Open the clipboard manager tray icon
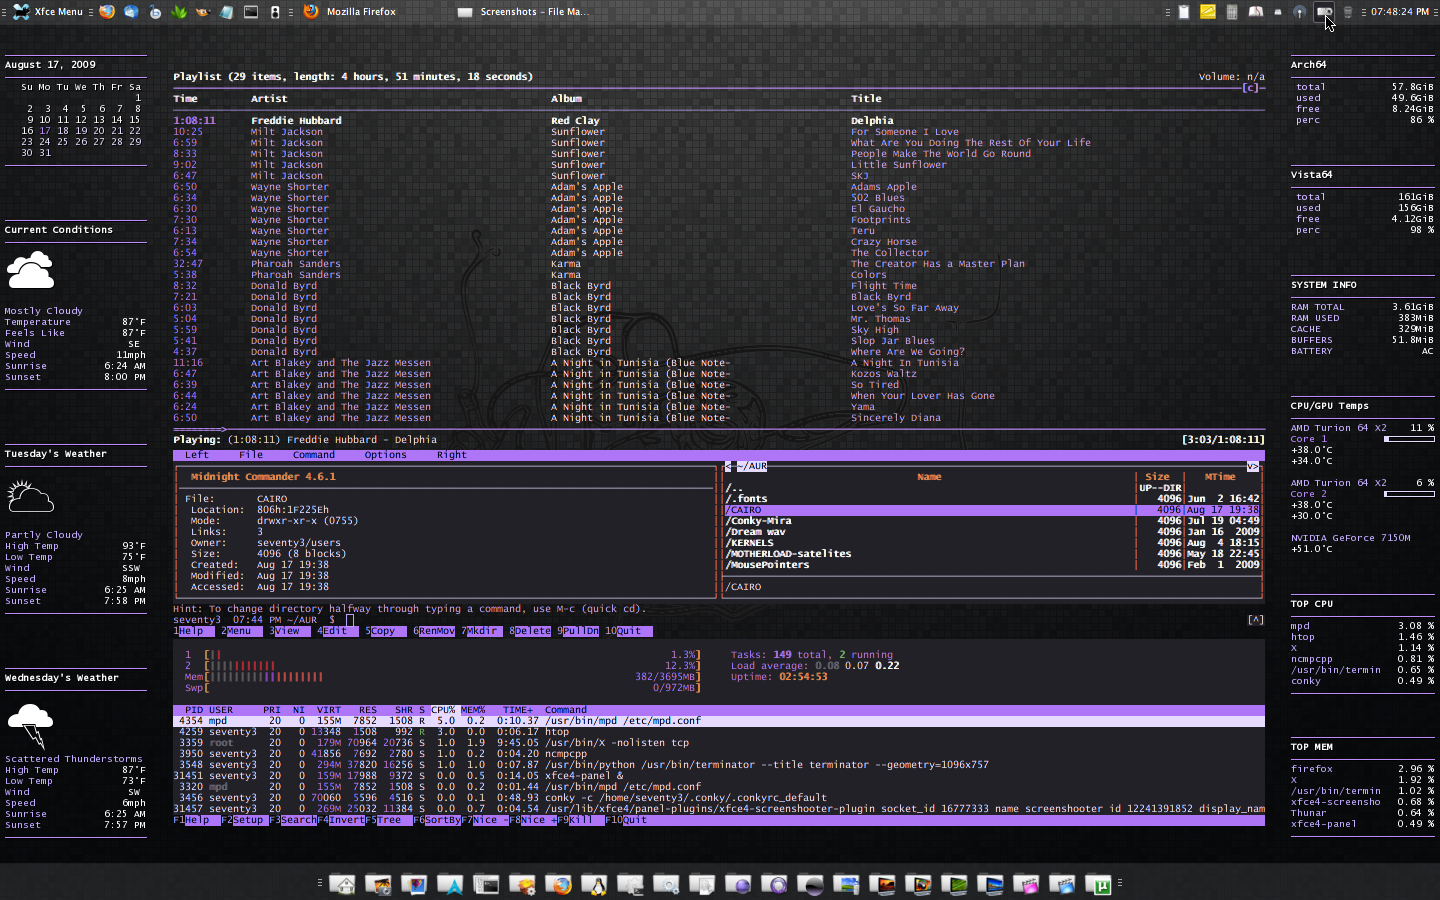This screenshot has width=1440, height=900. pyautogui.click(x=1184, y=12)
